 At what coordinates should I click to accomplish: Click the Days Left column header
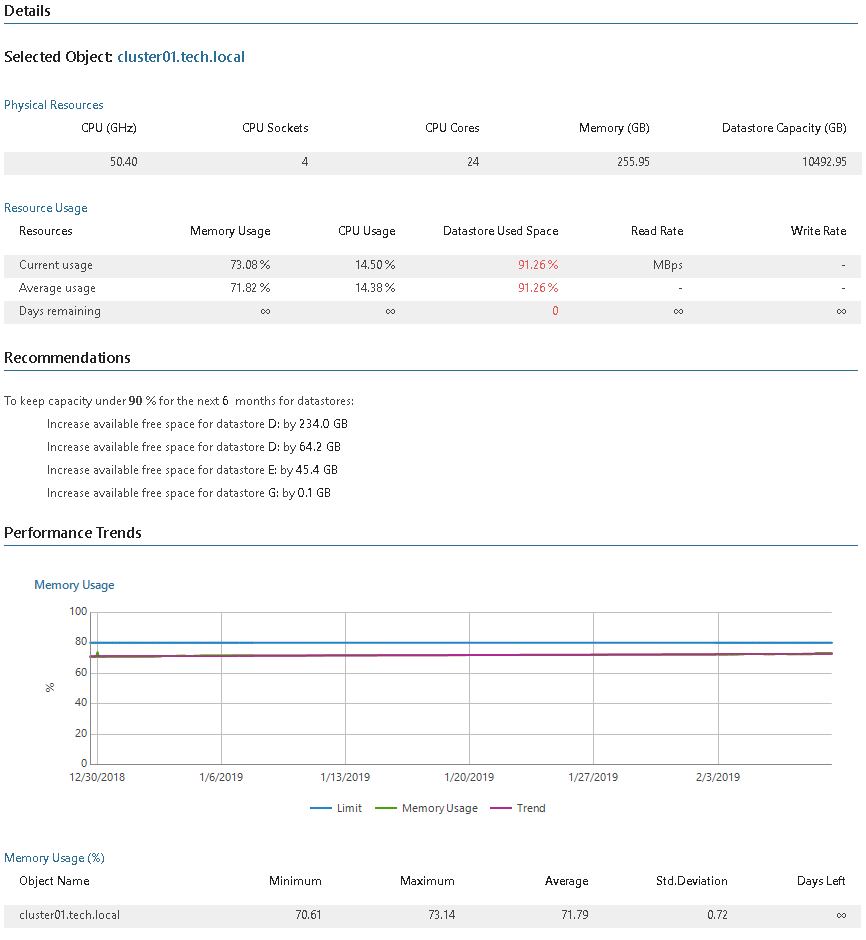tap(821, 881)
